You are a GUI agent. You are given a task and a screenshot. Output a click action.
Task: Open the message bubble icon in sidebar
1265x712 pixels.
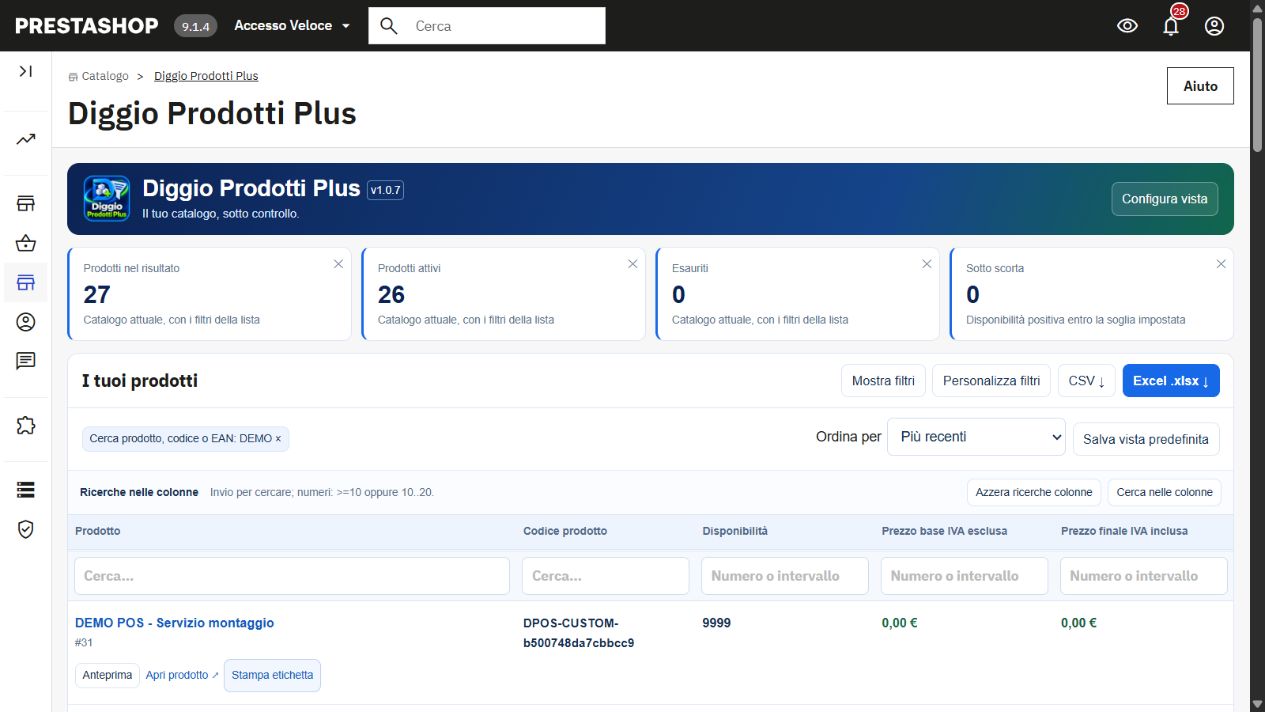point(26,361)
